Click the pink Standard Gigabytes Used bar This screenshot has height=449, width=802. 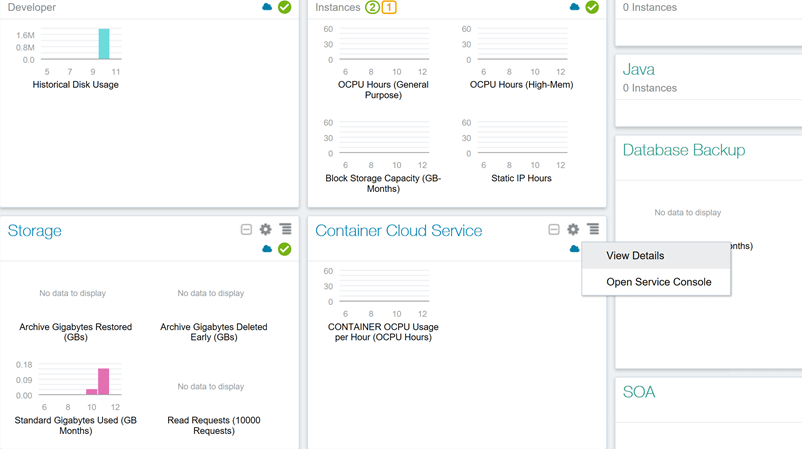click(x=103, y=381)
